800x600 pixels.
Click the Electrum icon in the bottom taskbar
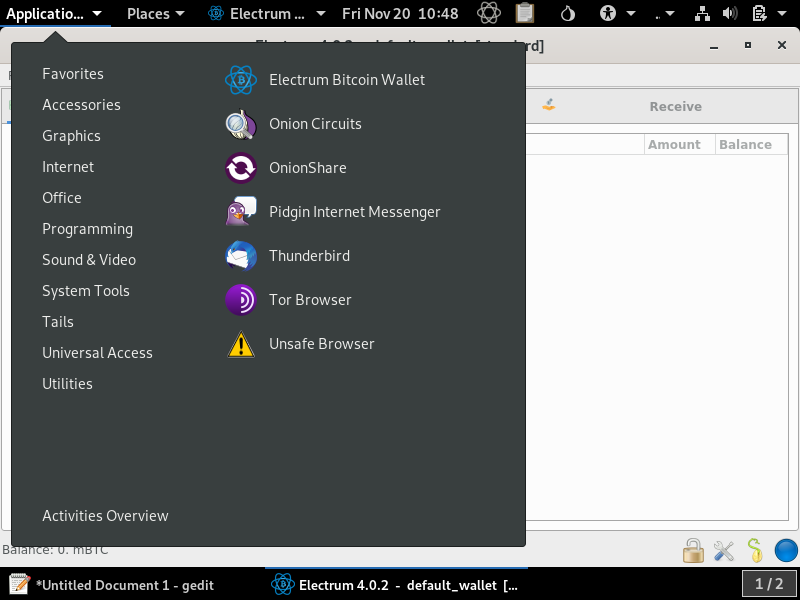pyautogui.click(x=283, y=585)
